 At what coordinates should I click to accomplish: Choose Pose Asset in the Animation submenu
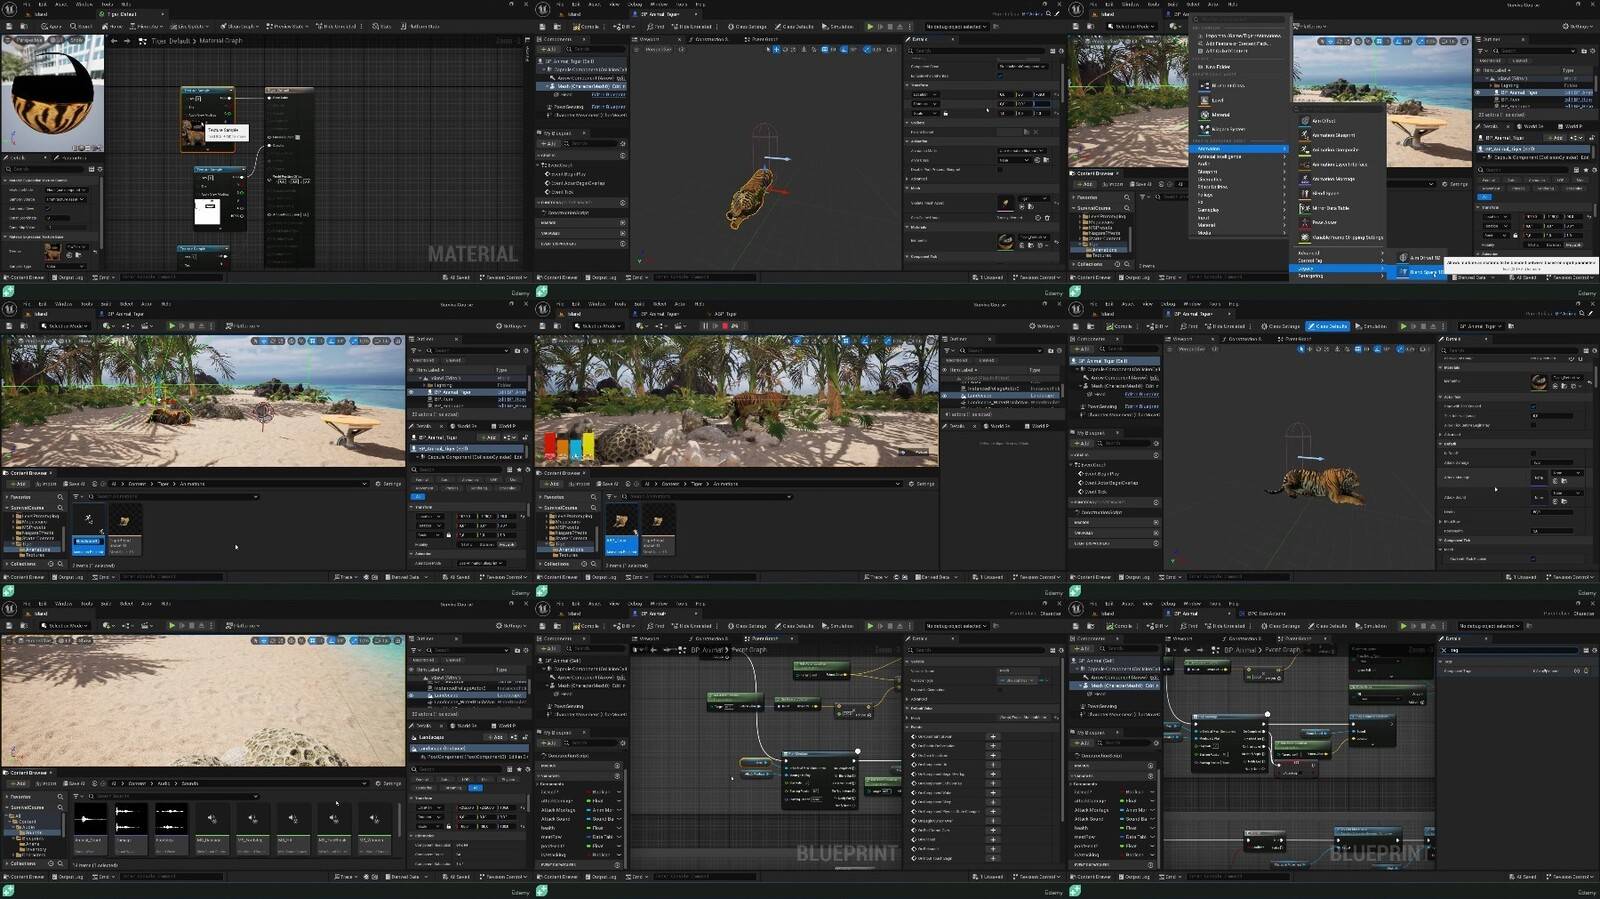[x=1324, y=222]
